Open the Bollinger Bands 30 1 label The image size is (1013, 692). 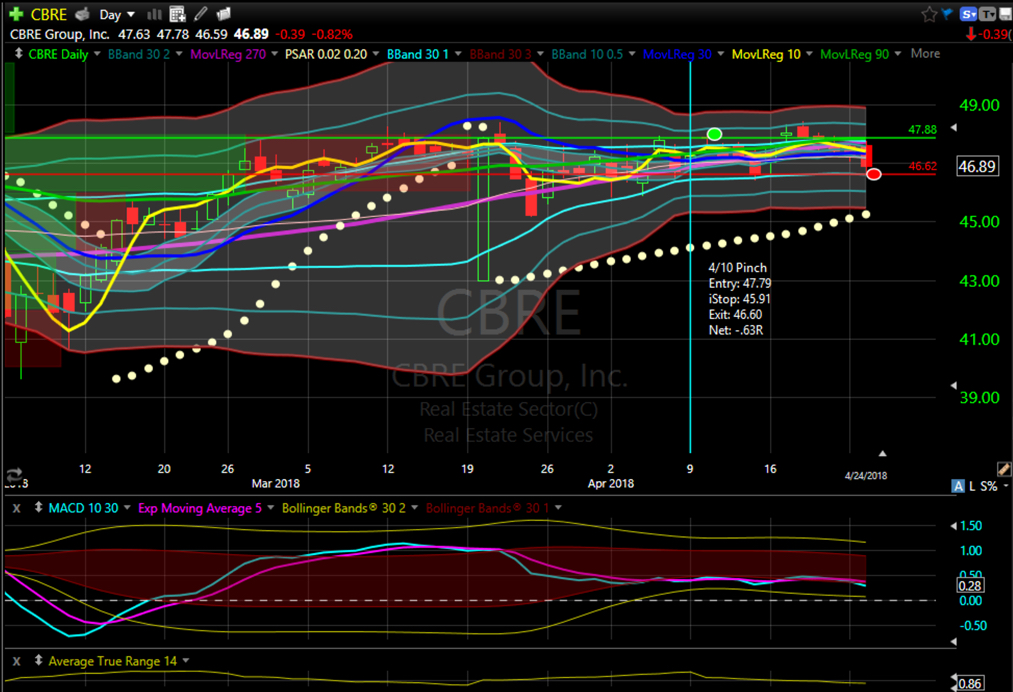(x=487, y=509)
